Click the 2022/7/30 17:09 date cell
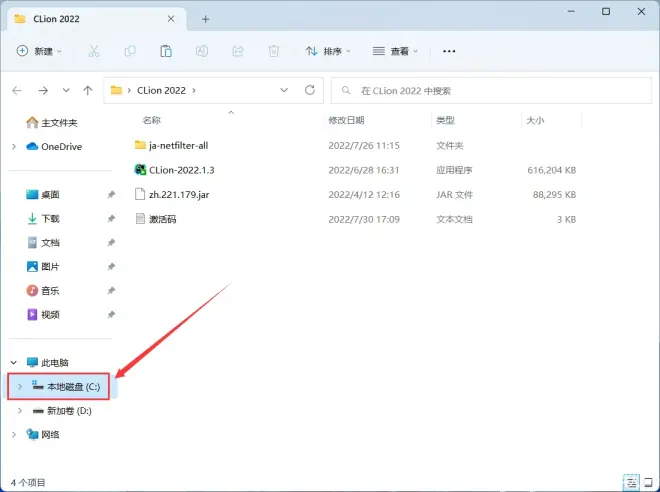The width and height of the screenshot is (660, 492). [x=364, y=219]
